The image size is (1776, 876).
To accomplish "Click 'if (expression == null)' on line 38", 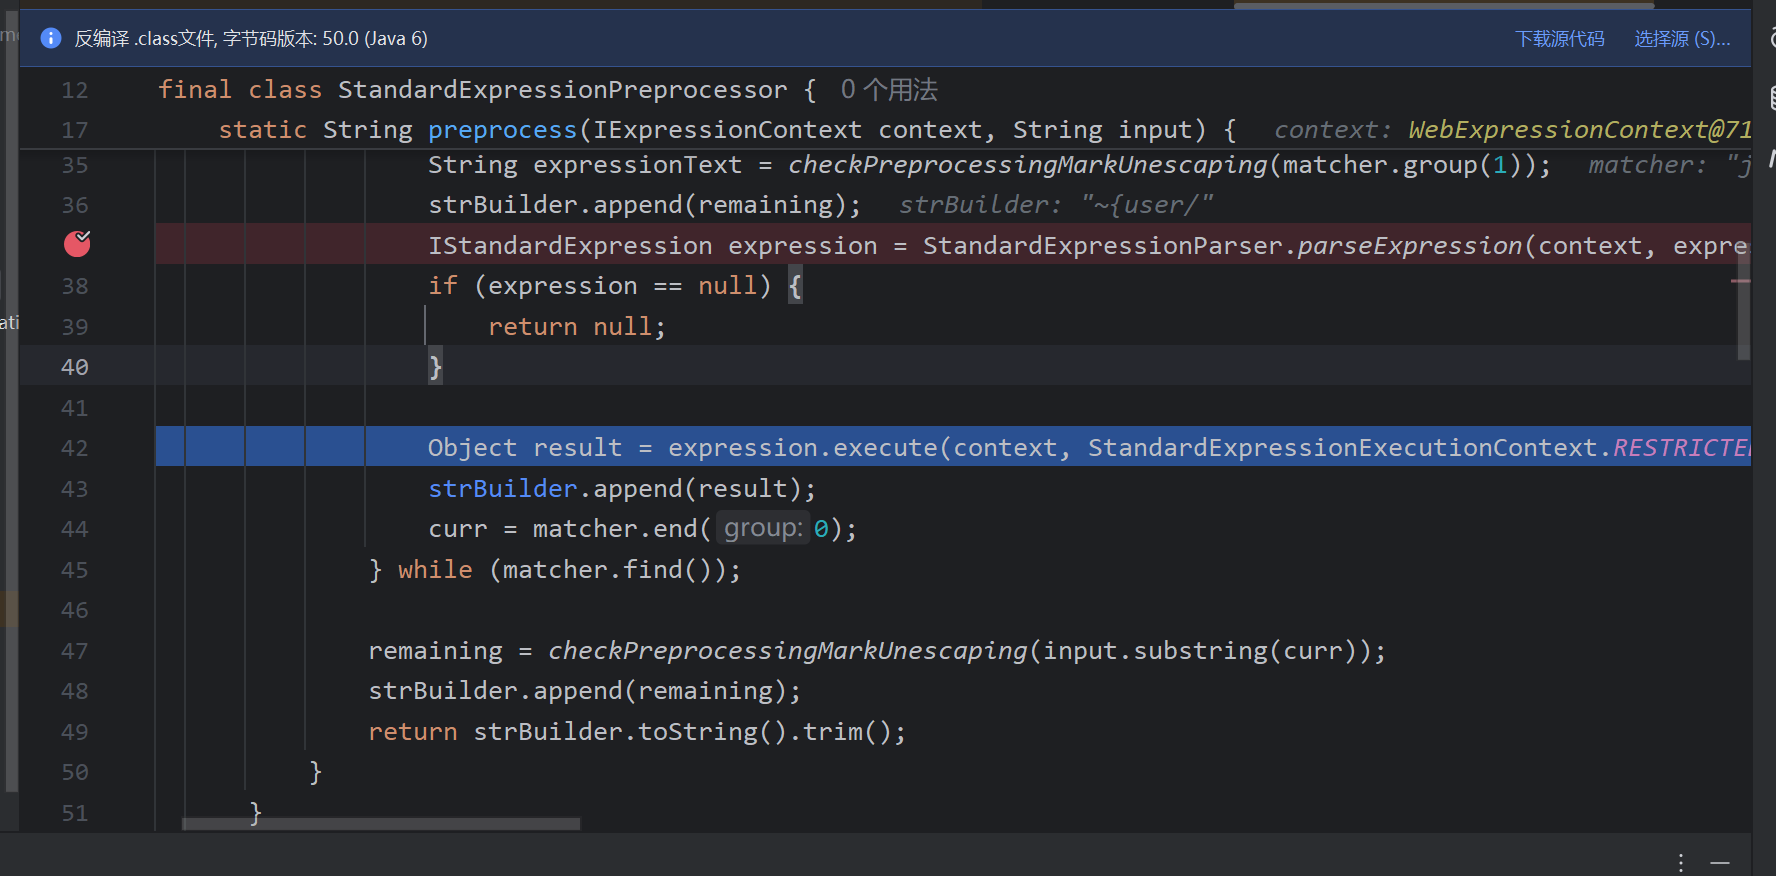I will 600,286.
